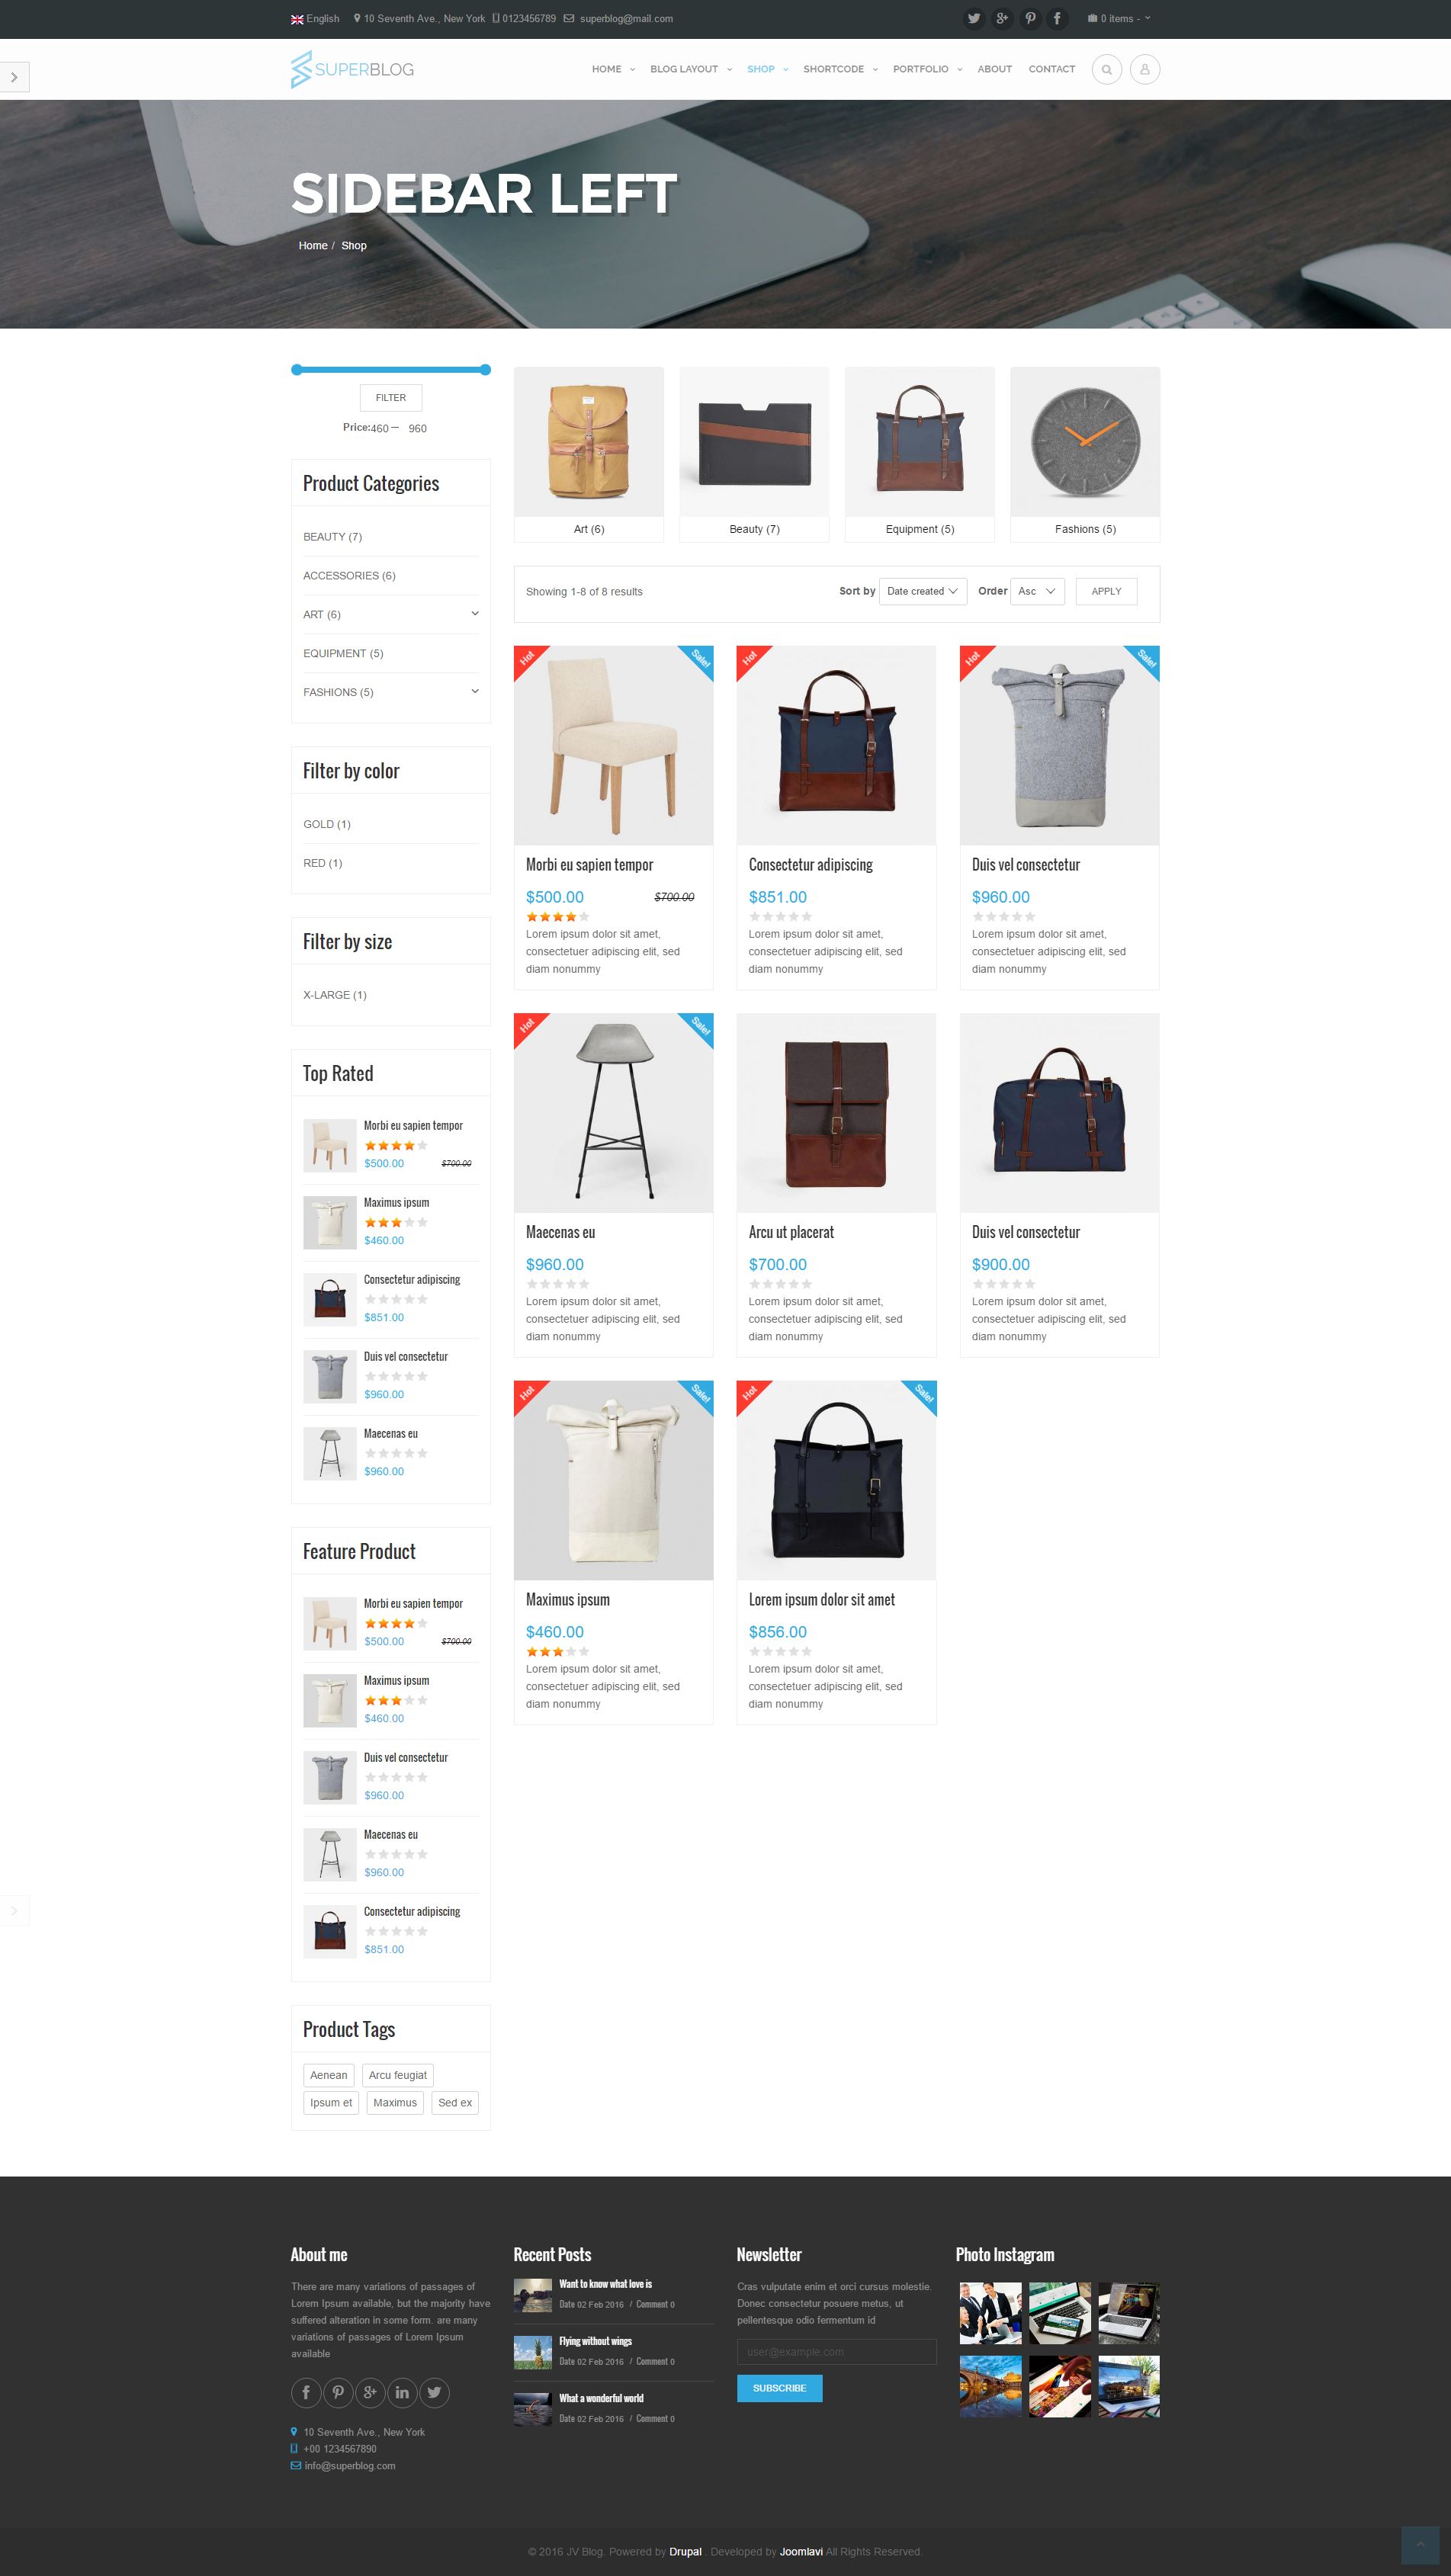The width and height of the screenshot is (1451, 2576).
Task: Click the SUBSCRIBE newsletter button
Action: click(779, 2388)
